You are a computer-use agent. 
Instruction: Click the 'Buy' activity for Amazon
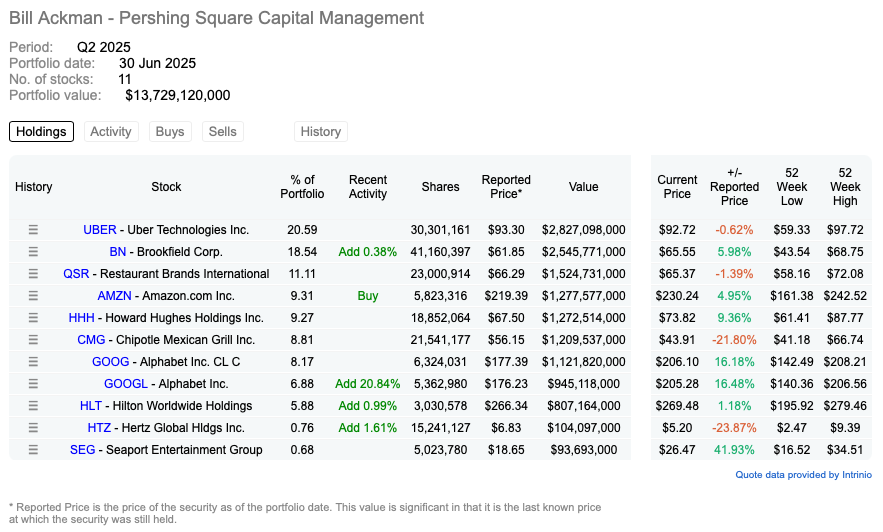[x=368, y=296]
